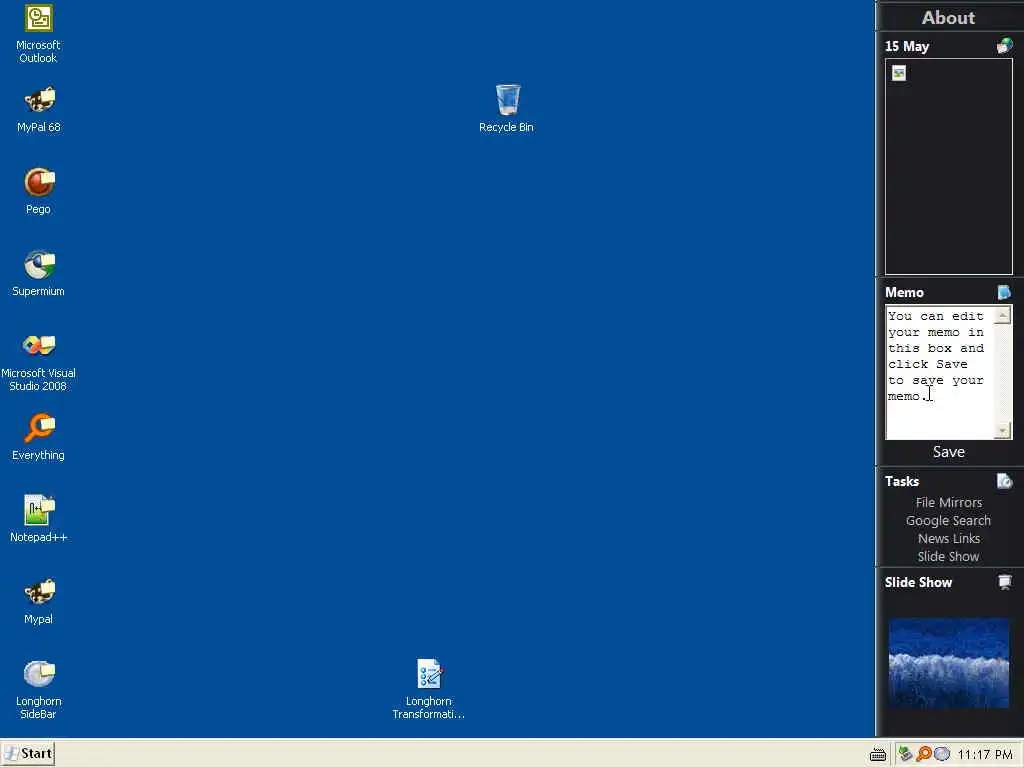Click the slide show wave picture
Screen dimensions: 1024x768
click(948, 663)
